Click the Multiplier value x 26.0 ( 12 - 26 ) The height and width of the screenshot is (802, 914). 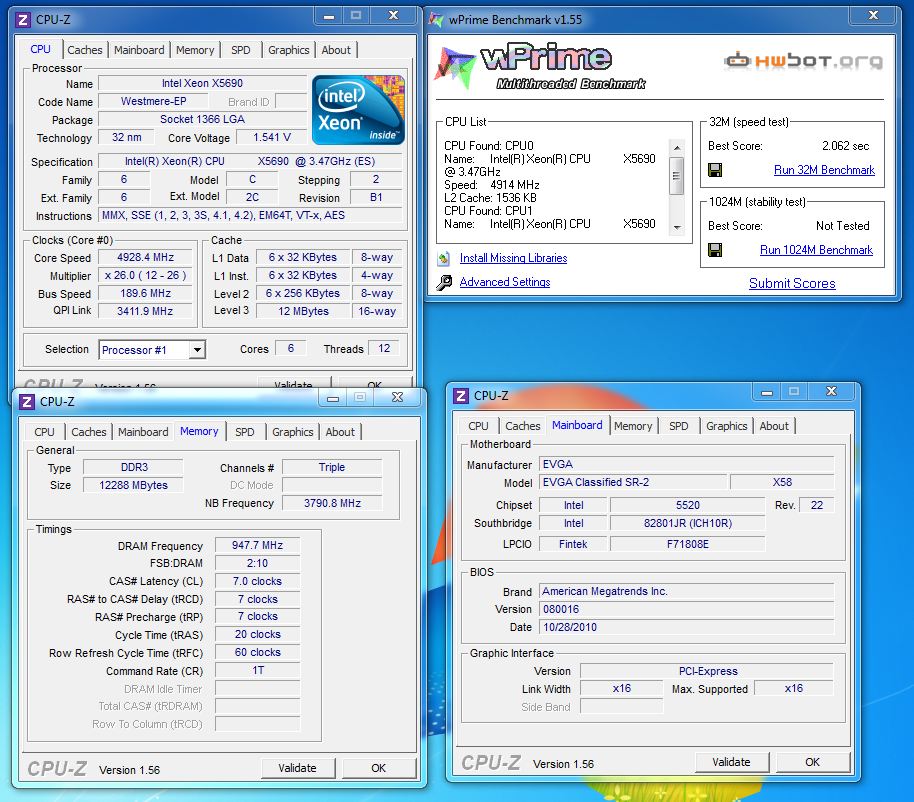(x=146, y=275)
